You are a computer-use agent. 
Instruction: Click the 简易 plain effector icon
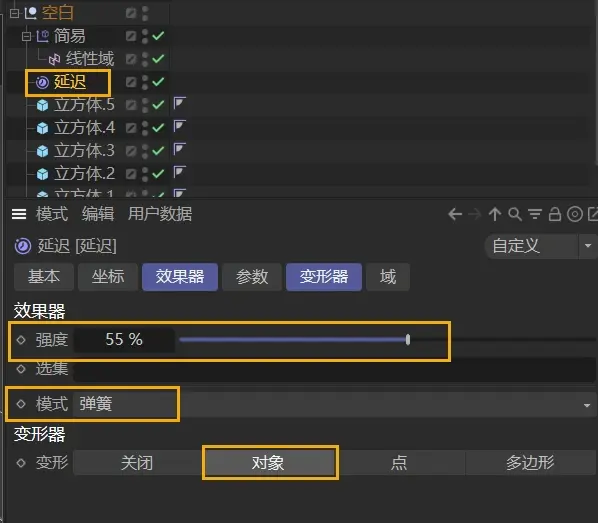[42, 36]
